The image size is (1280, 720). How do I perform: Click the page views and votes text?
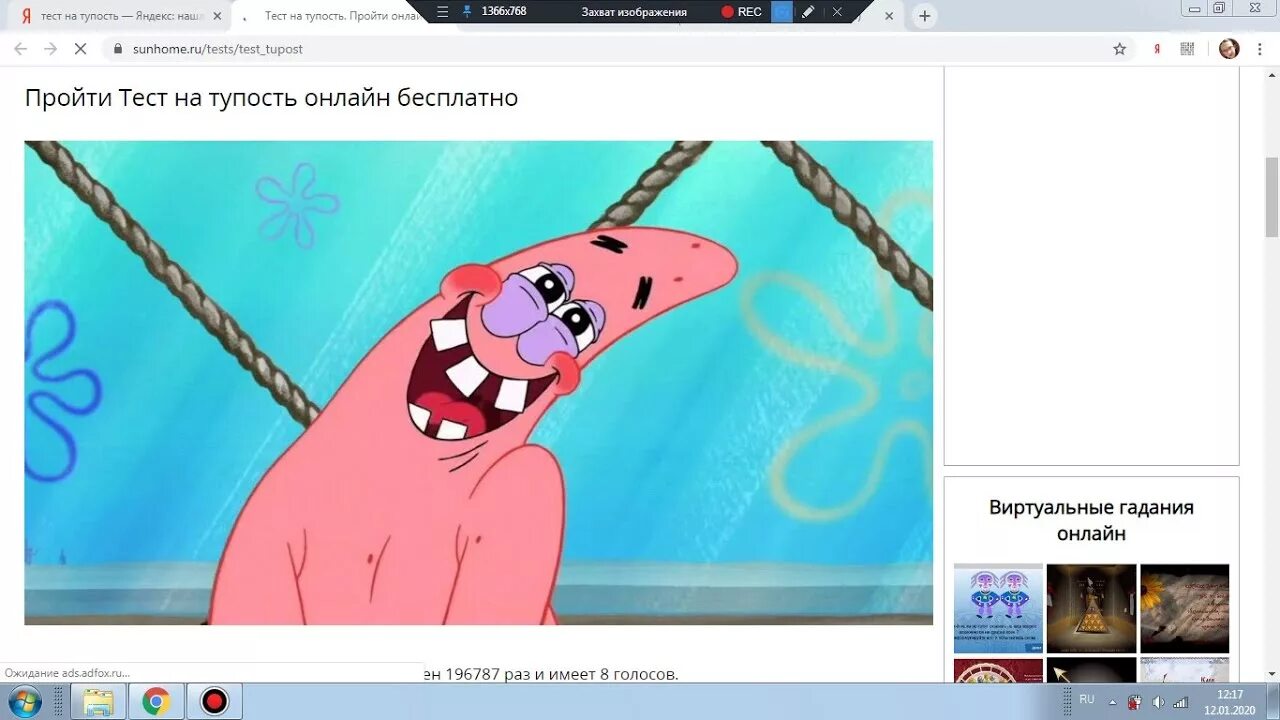[551, 674]
